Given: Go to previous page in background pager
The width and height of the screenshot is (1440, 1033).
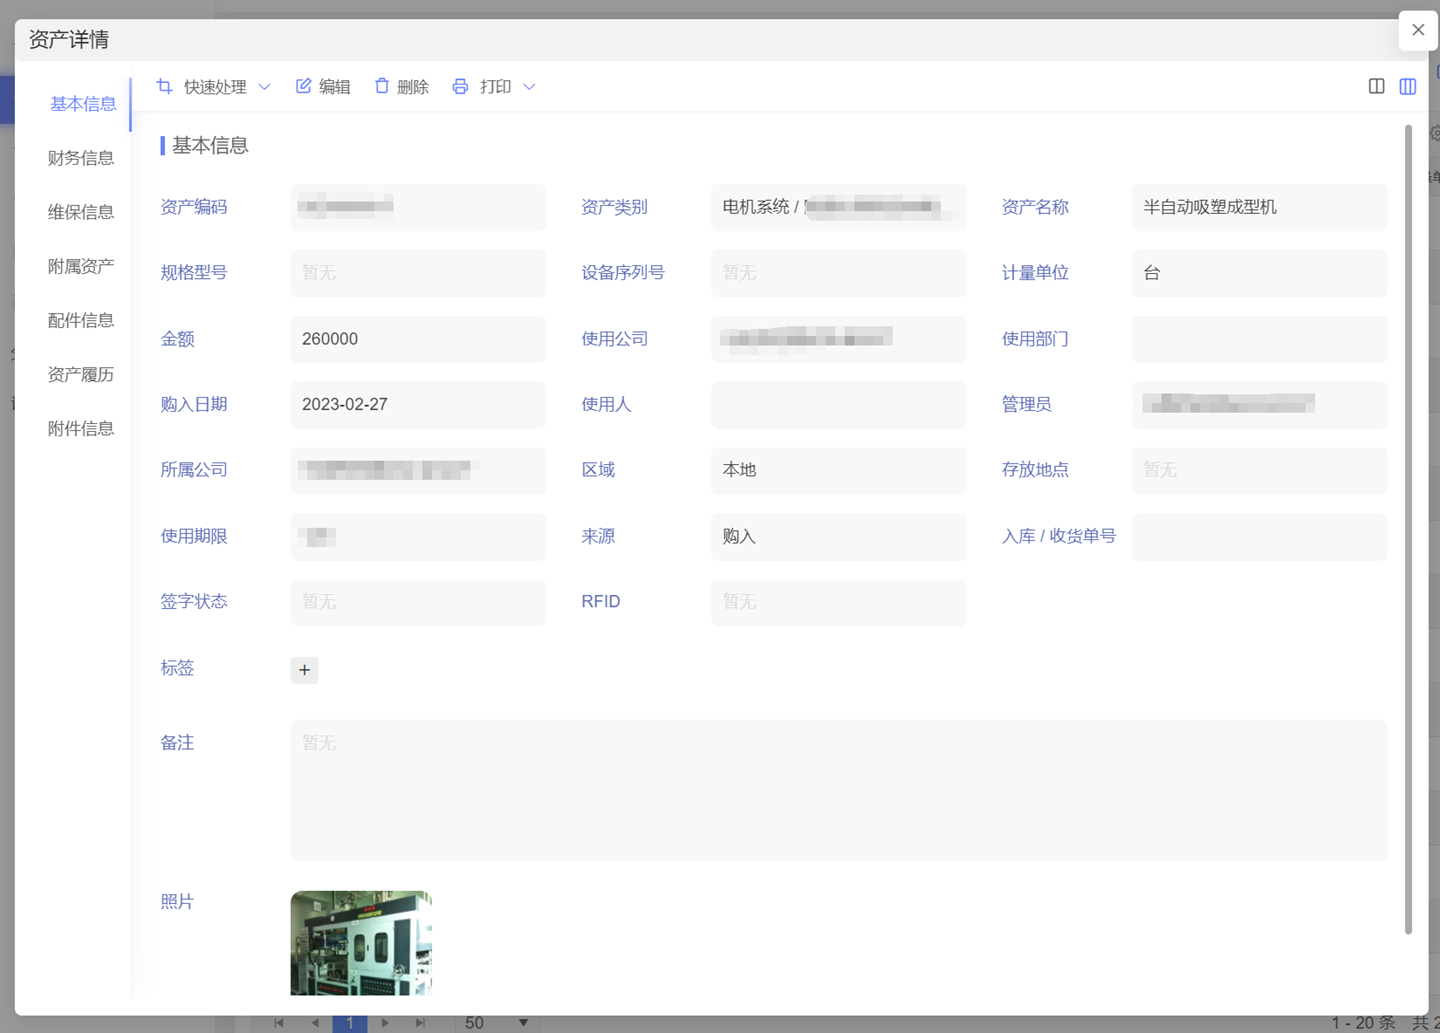Looking at the screenshot, I should pyautogui.click(x=315, y=1023).
